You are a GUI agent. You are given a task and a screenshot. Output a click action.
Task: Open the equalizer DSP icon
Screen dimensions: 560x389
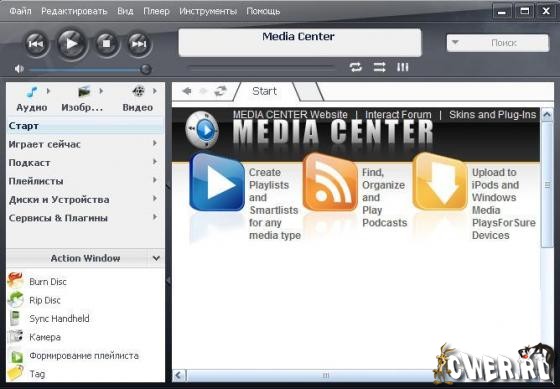(402, 67)
